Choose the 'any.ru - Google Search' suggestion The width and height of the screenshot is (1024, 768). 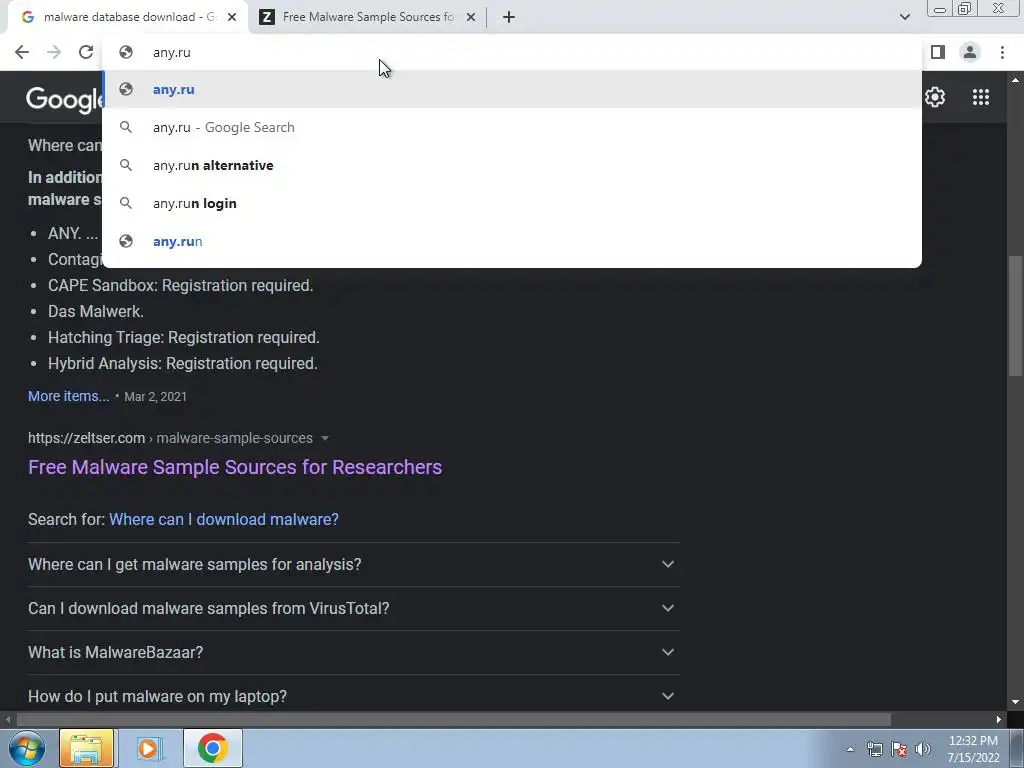point(512,127)
